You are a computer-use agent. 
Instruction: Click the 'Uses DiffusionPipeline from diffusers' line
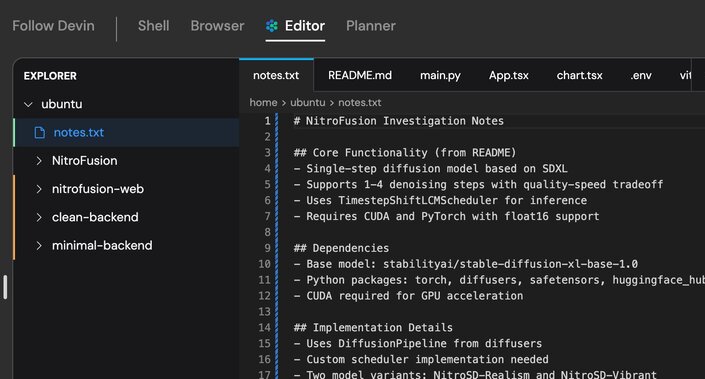(x=418, y=343)
